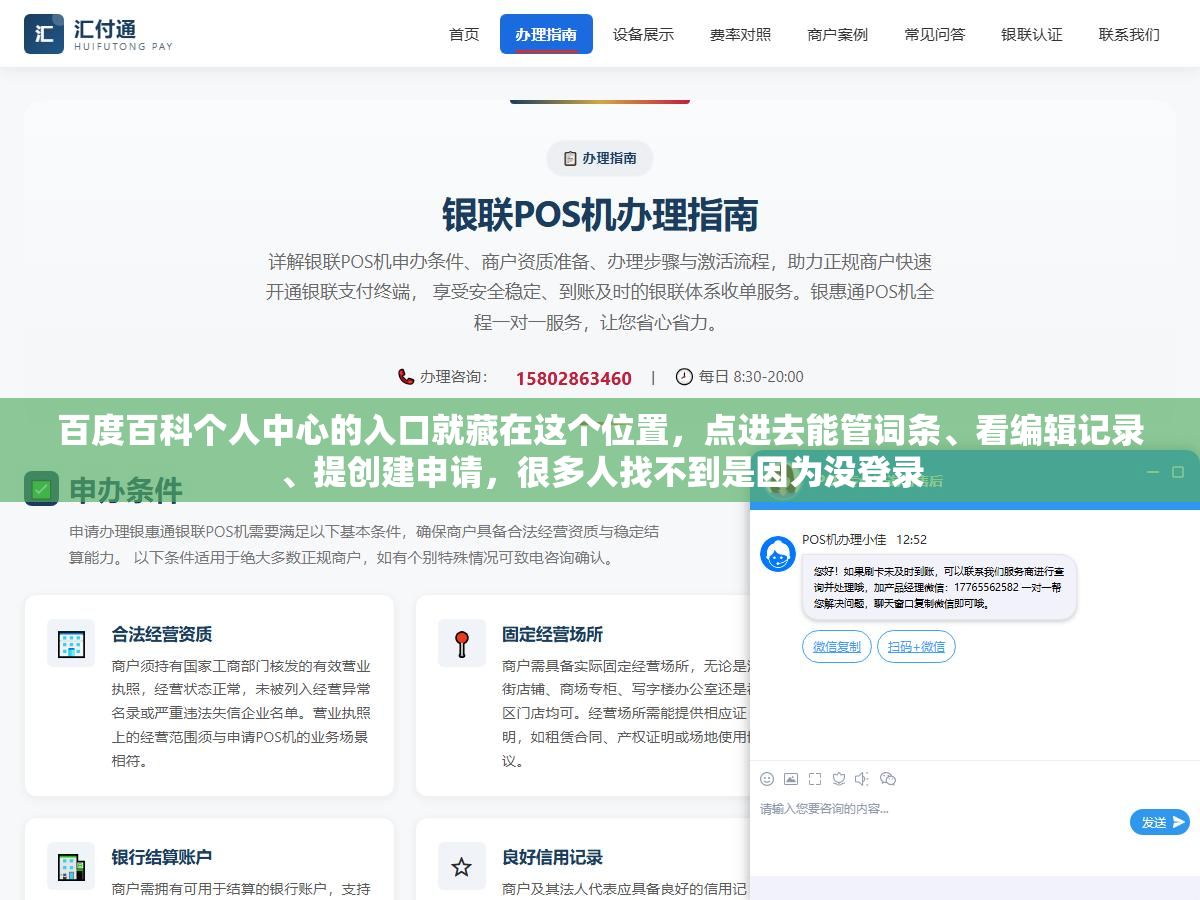Image resolution: width=1200 pixels, height=900 pixels.
Task: Click the 发送 send button
Action: 1160,822
